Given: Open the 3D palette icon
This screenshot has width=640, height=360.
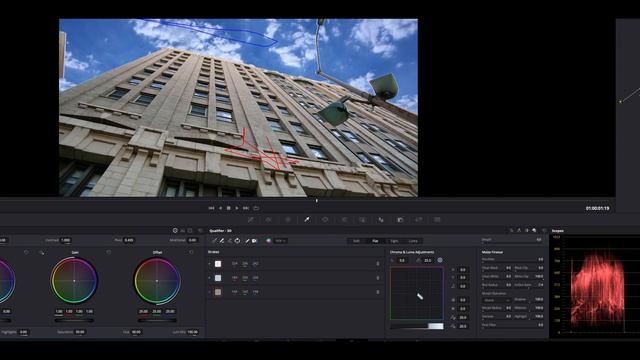Looking at the screenshot, I should point(437,220).
